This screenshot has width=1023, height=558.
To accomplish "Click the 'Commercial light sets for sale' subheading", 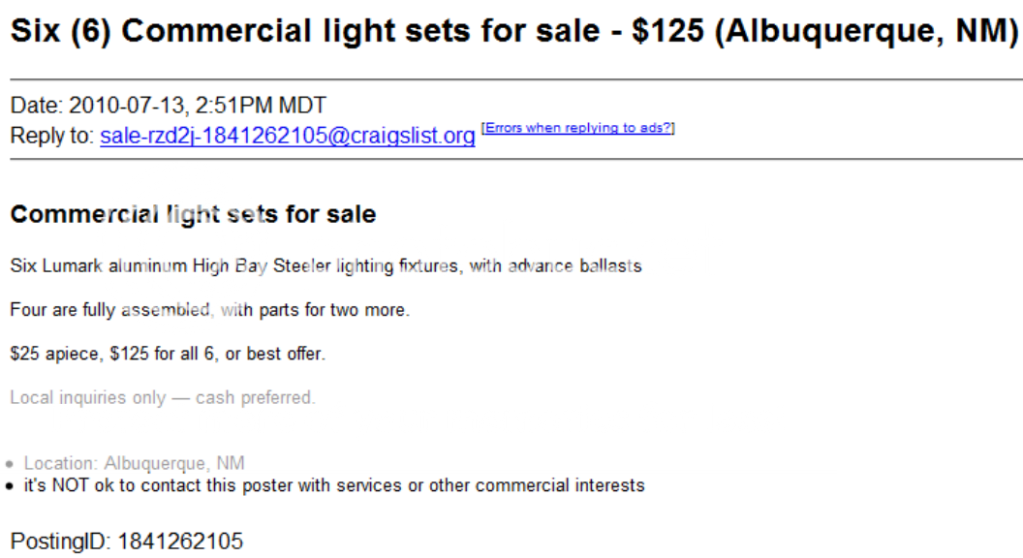I will pyautogui.click(x=193, y=214).
